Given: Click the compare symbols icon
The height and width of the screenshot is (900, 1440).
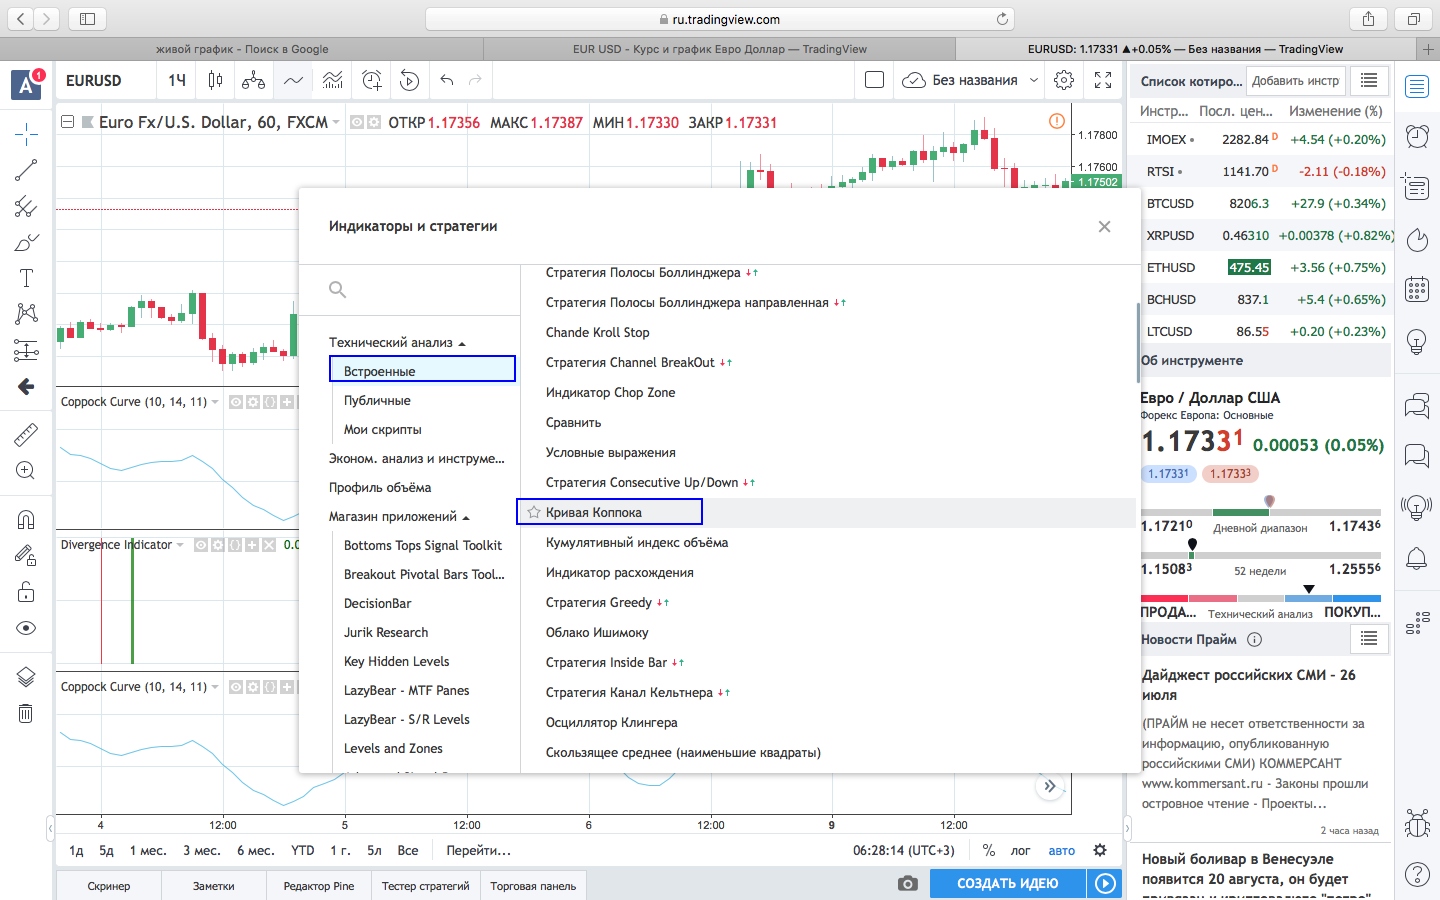Looking at the screenshot, I should (254, 80).
